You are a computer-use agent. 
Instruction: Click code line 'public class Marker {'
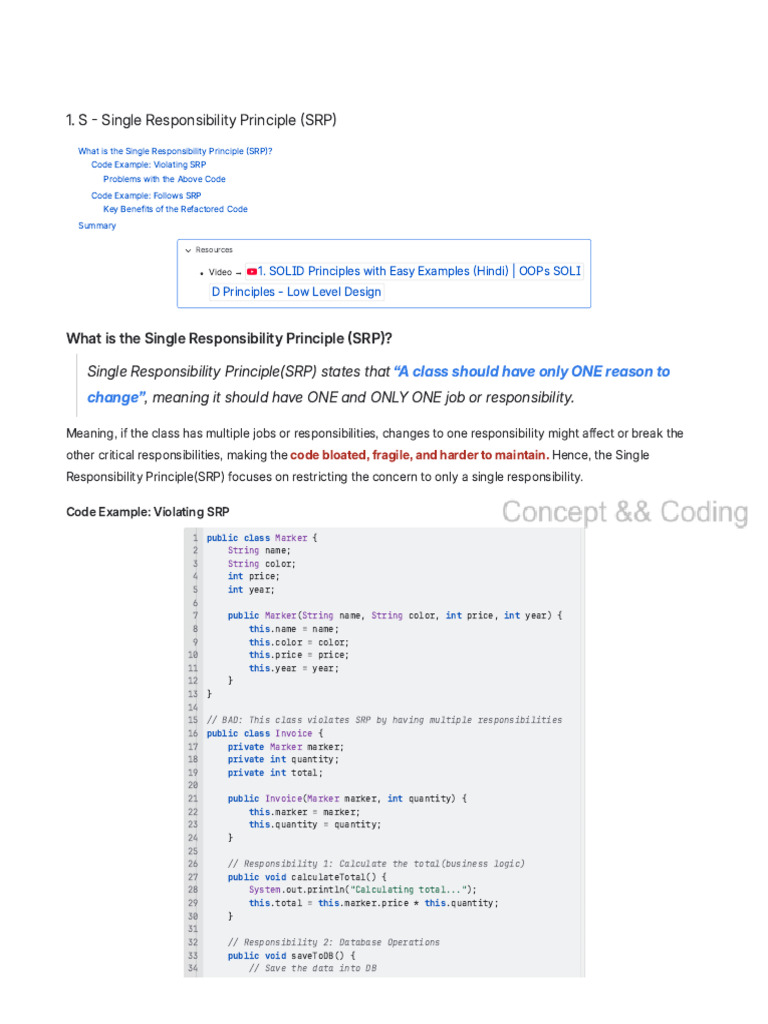(x=262, y=538)
